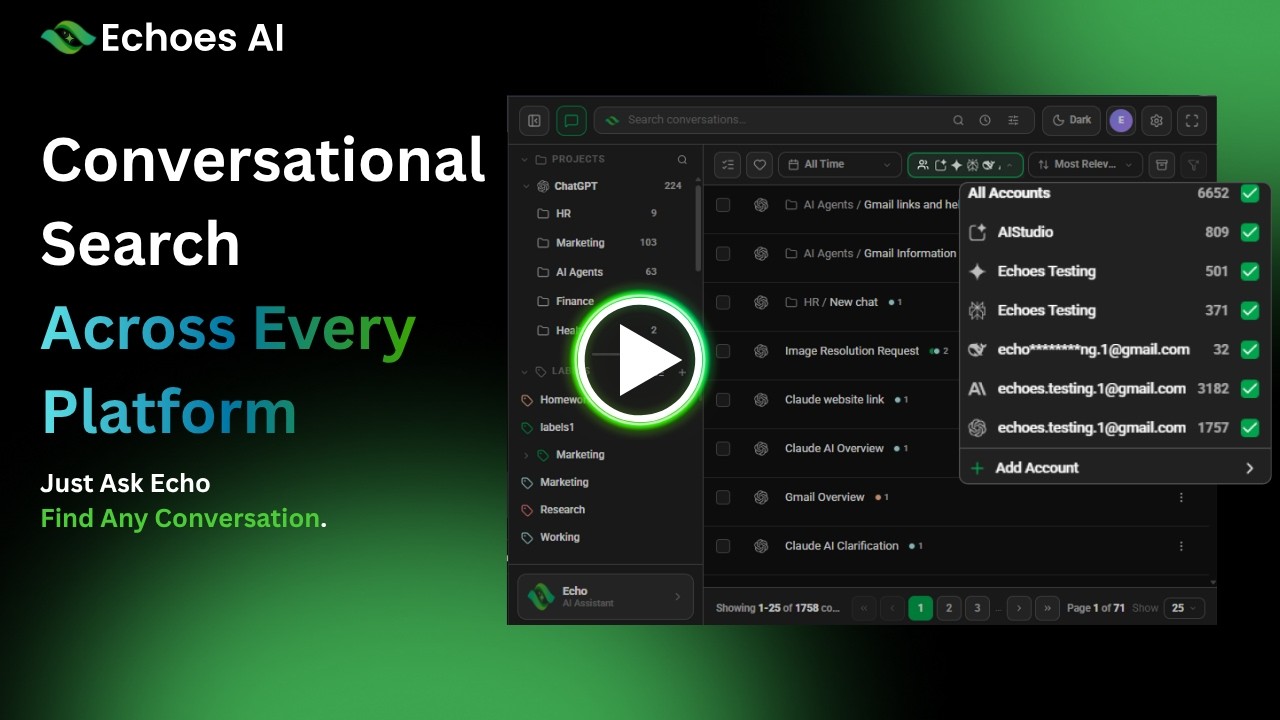
Task: Open the All Time date dropdown
Action: click(840, 164)
